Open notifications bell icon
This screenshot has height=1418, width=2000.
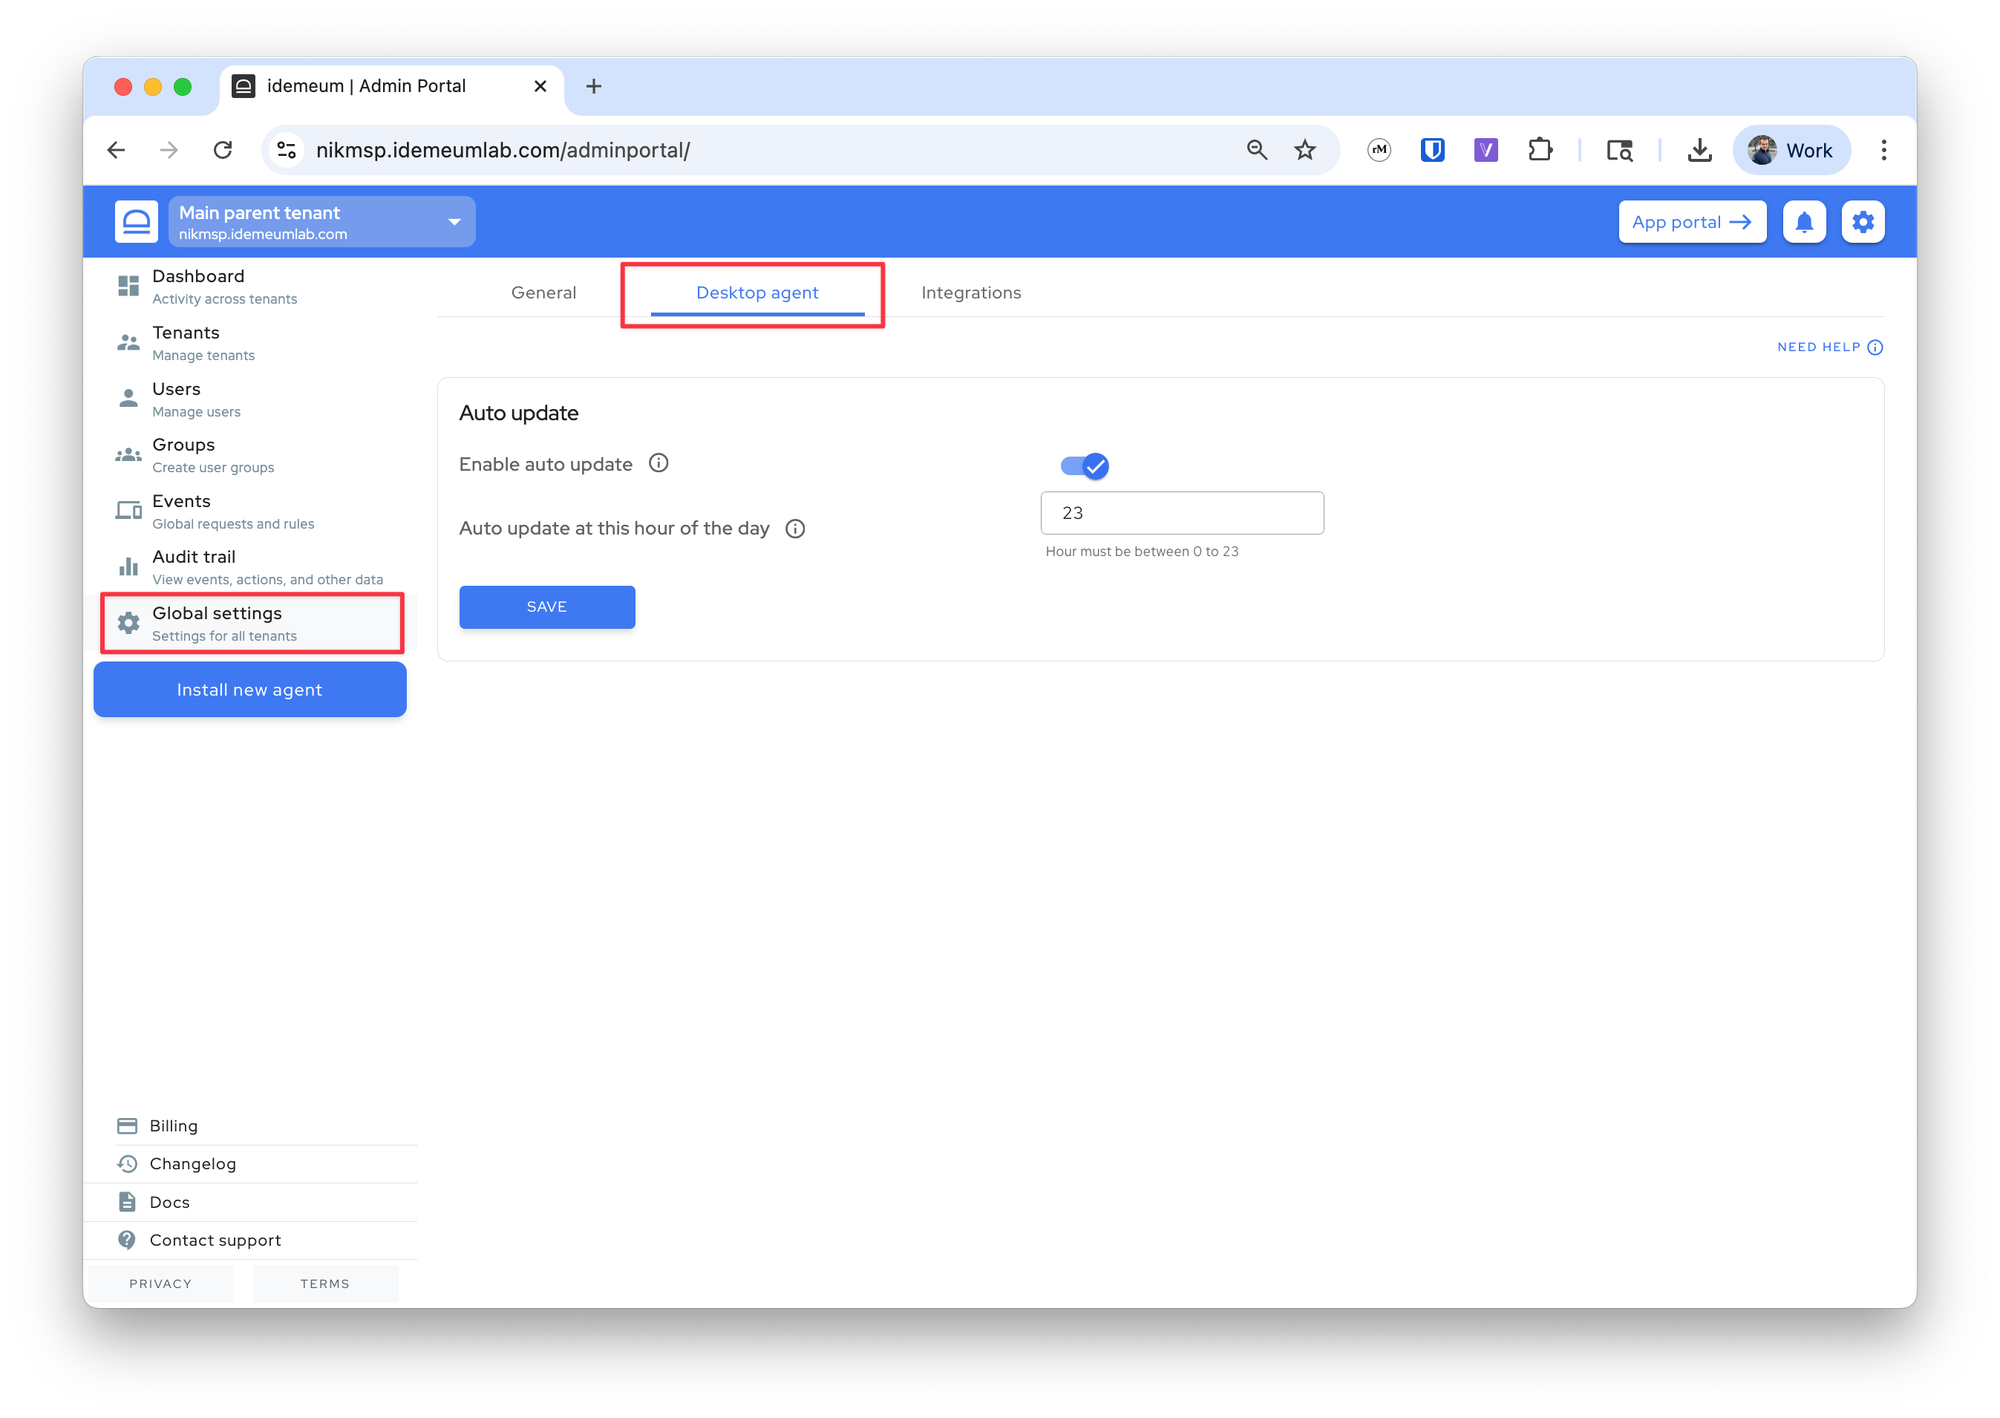coord(1804,222)
